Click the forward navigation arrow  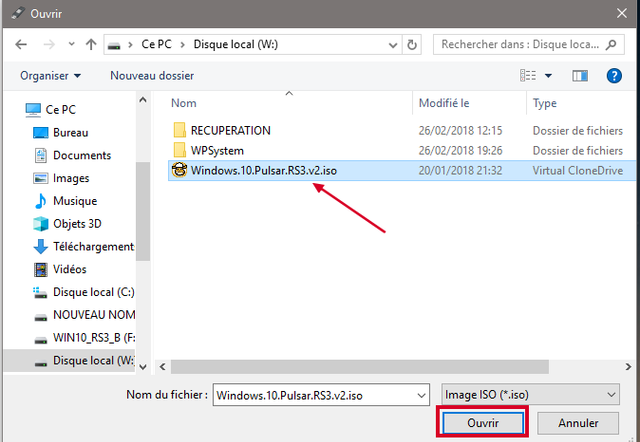click(49, 44)
